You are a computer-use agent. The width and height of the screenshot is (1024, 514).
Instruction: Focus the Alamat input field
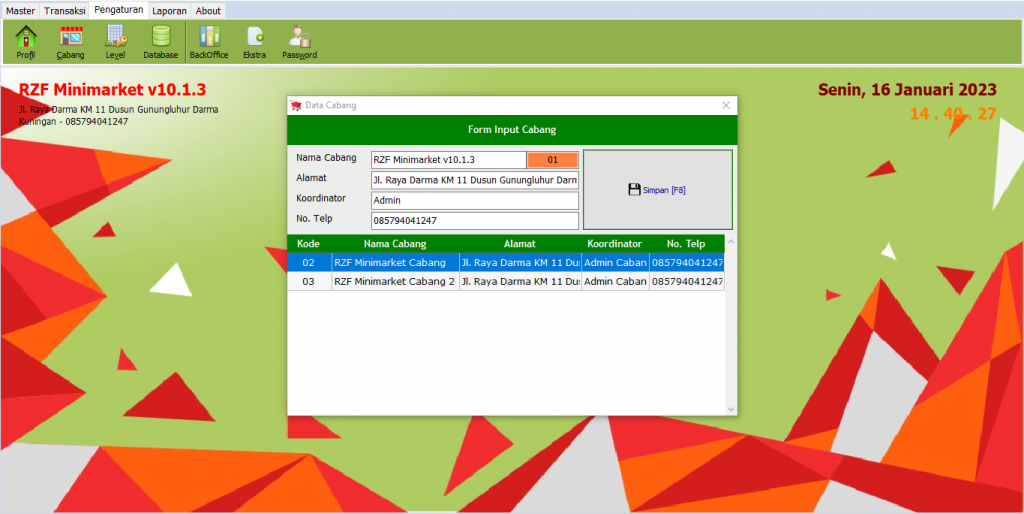475,180
